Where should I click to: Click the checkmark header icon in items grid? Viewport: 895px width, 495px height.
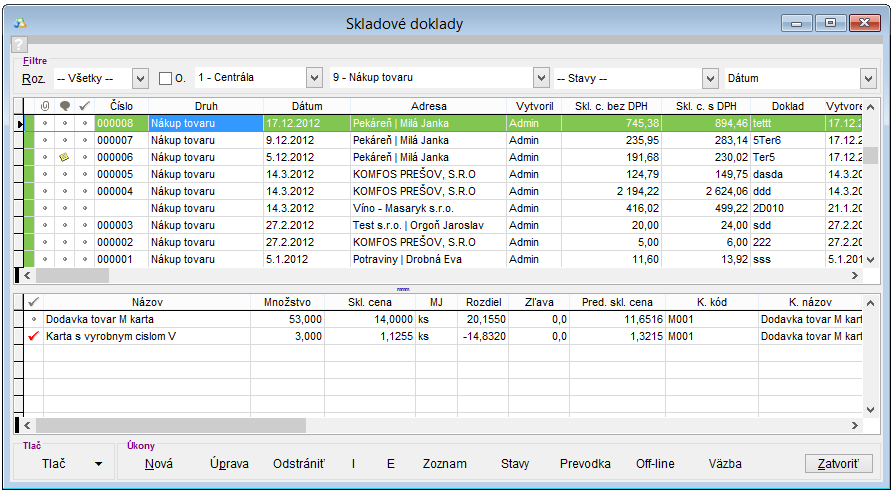point(34,301)
